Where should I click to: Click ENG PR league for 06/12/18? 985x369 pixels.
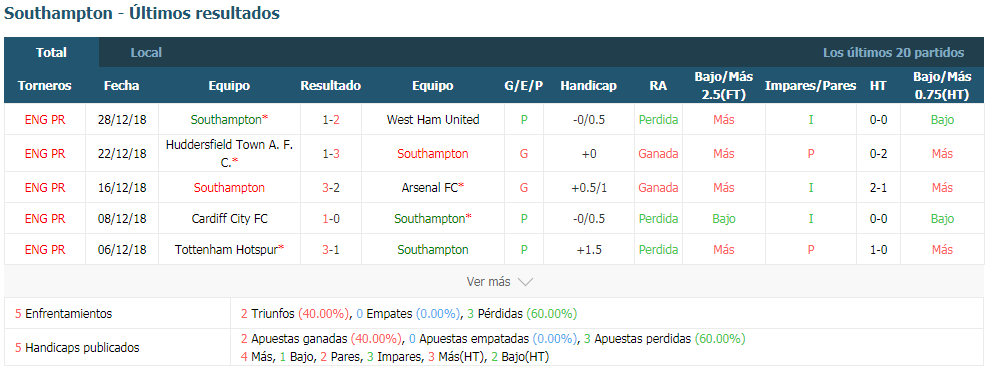pyautogui.click(x=45, y=250)
